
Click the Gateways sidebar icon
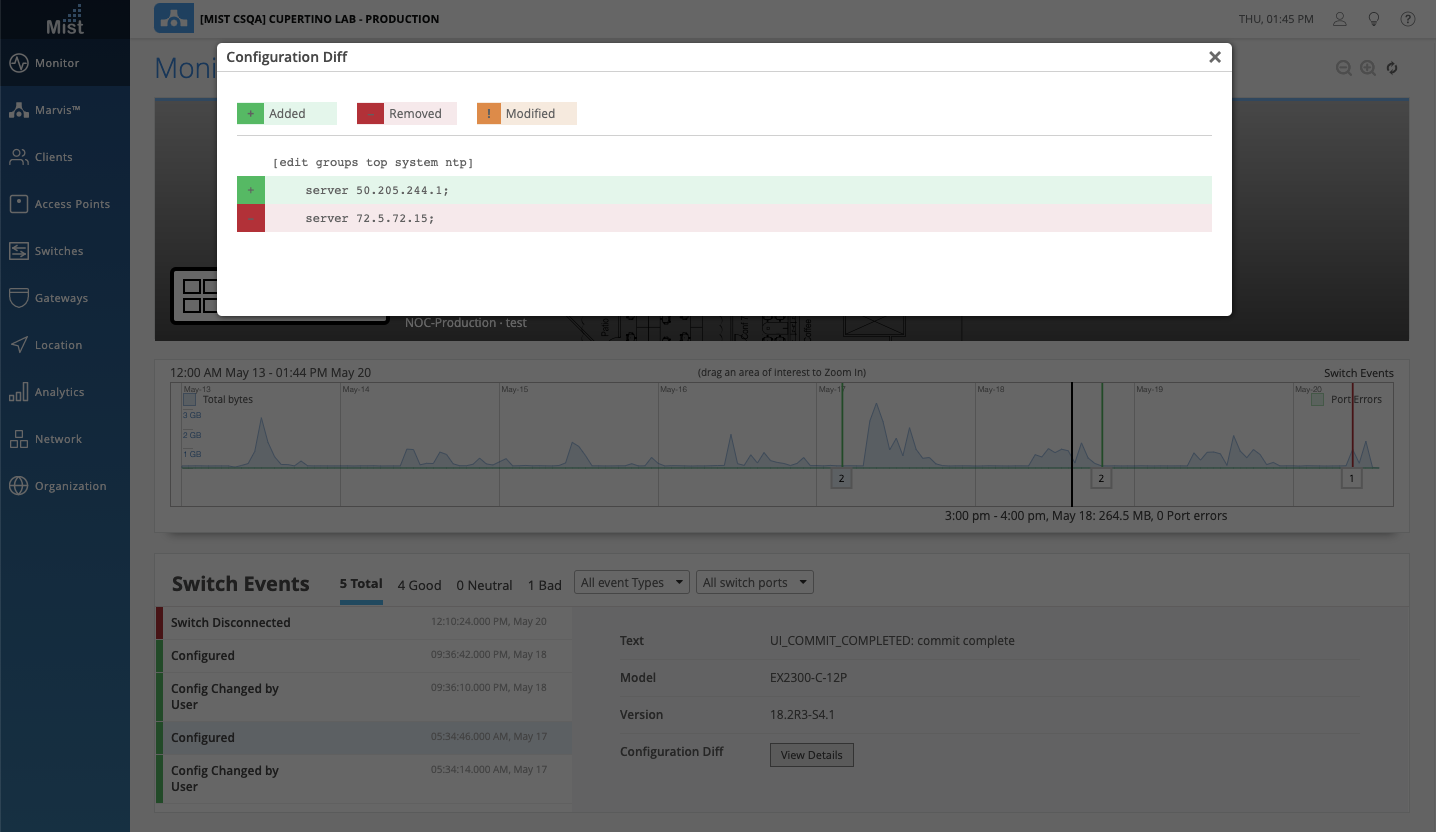click(x=19, y=298)
